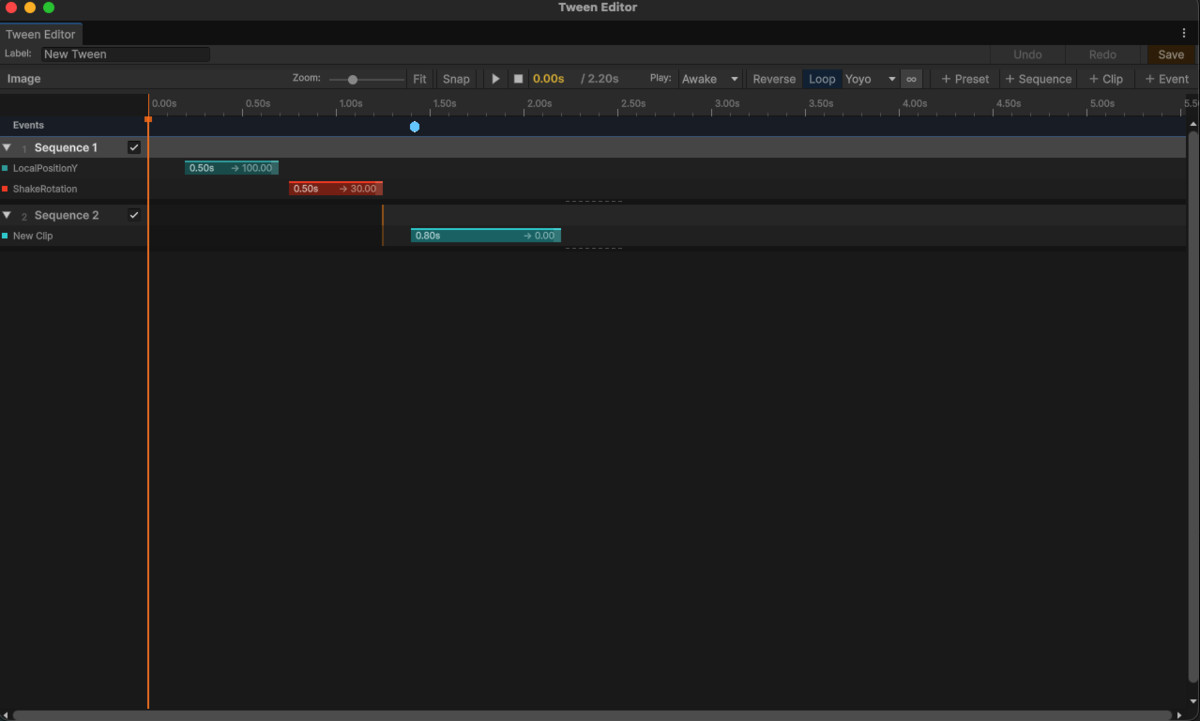Add a new Sequence
The image size is (1200, 721).
coord(1038,79)
